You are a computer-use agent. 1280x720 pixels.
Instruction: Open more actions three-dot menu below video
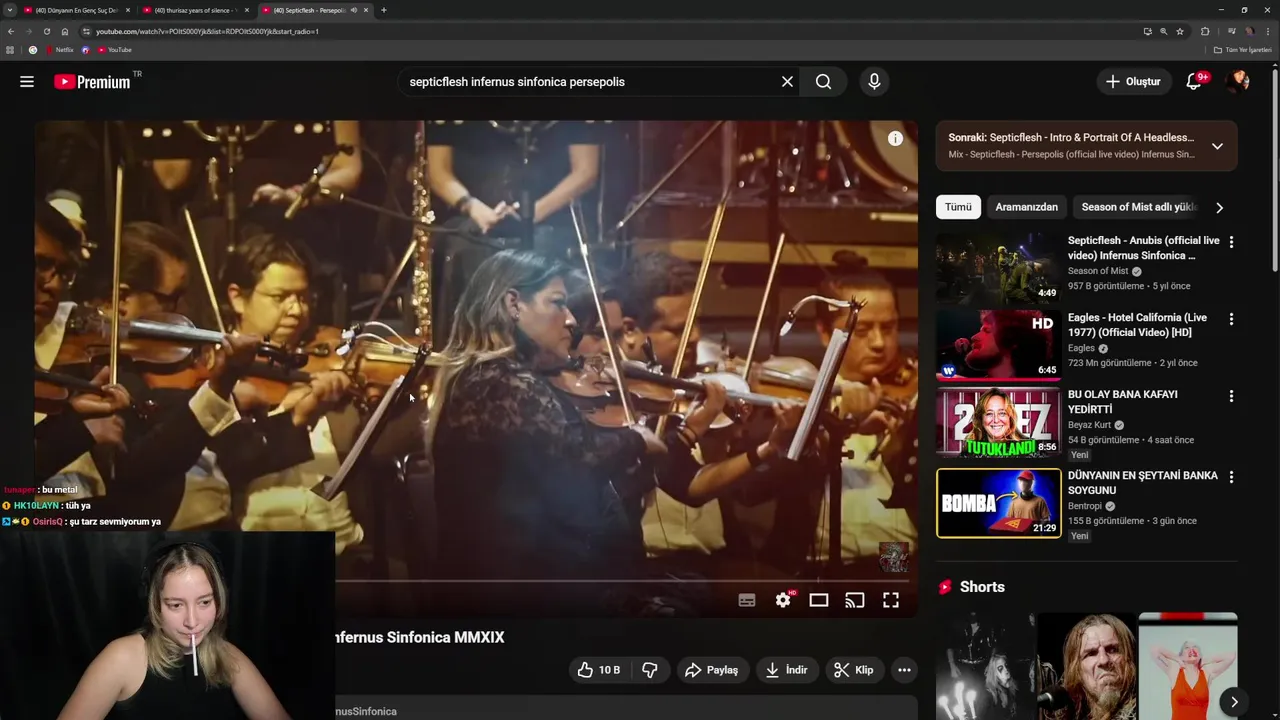904,670
